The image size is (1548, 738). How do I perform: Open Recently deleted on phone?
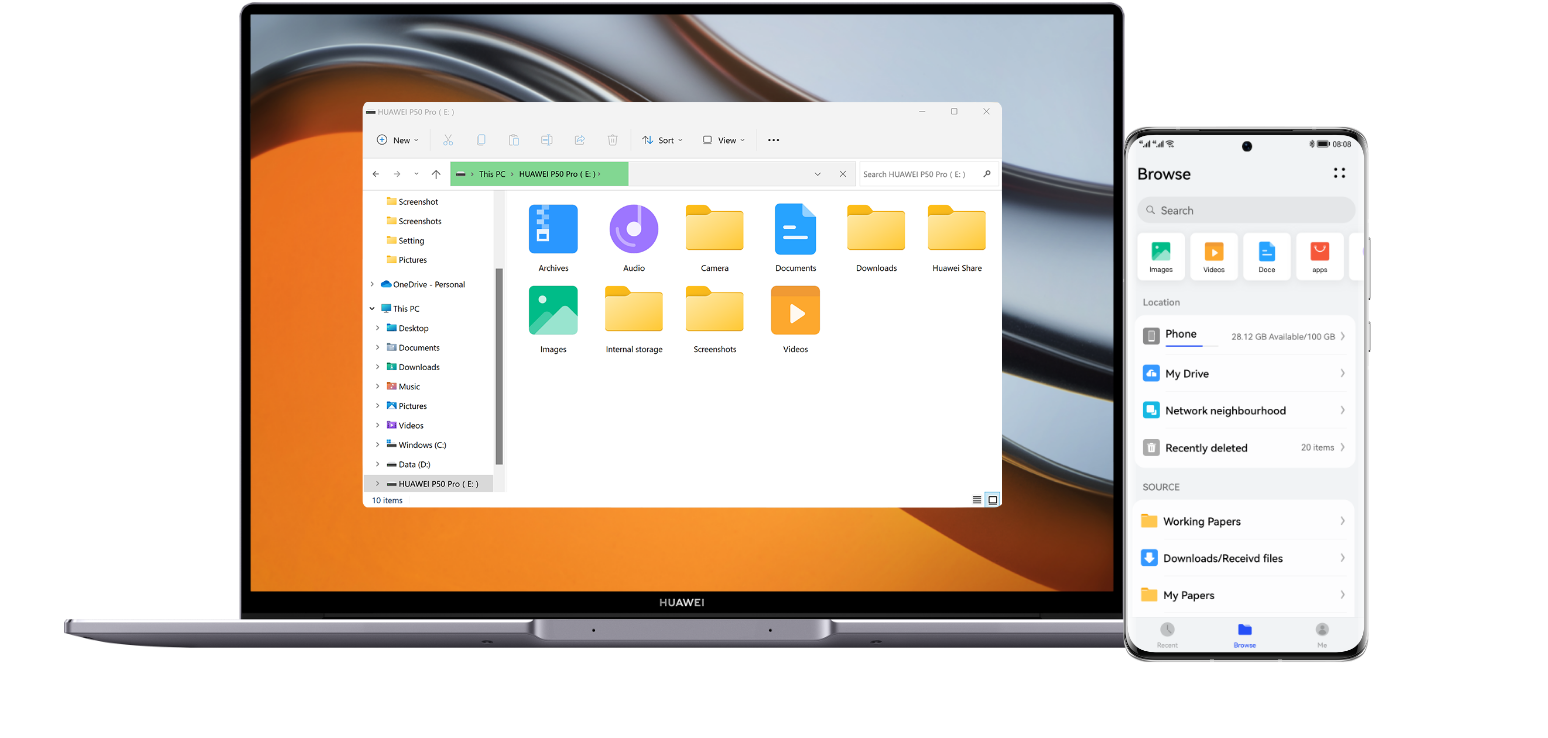point(1245,448)
